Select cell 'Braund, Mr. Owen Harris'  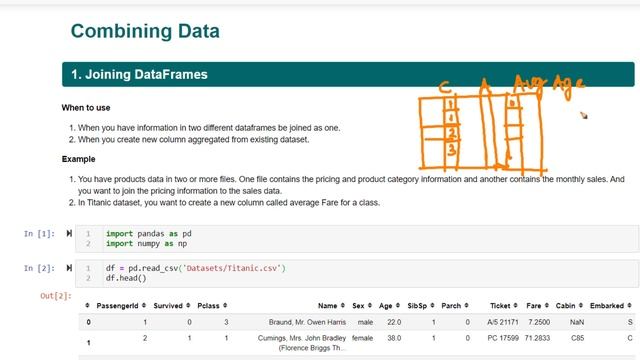307,322
